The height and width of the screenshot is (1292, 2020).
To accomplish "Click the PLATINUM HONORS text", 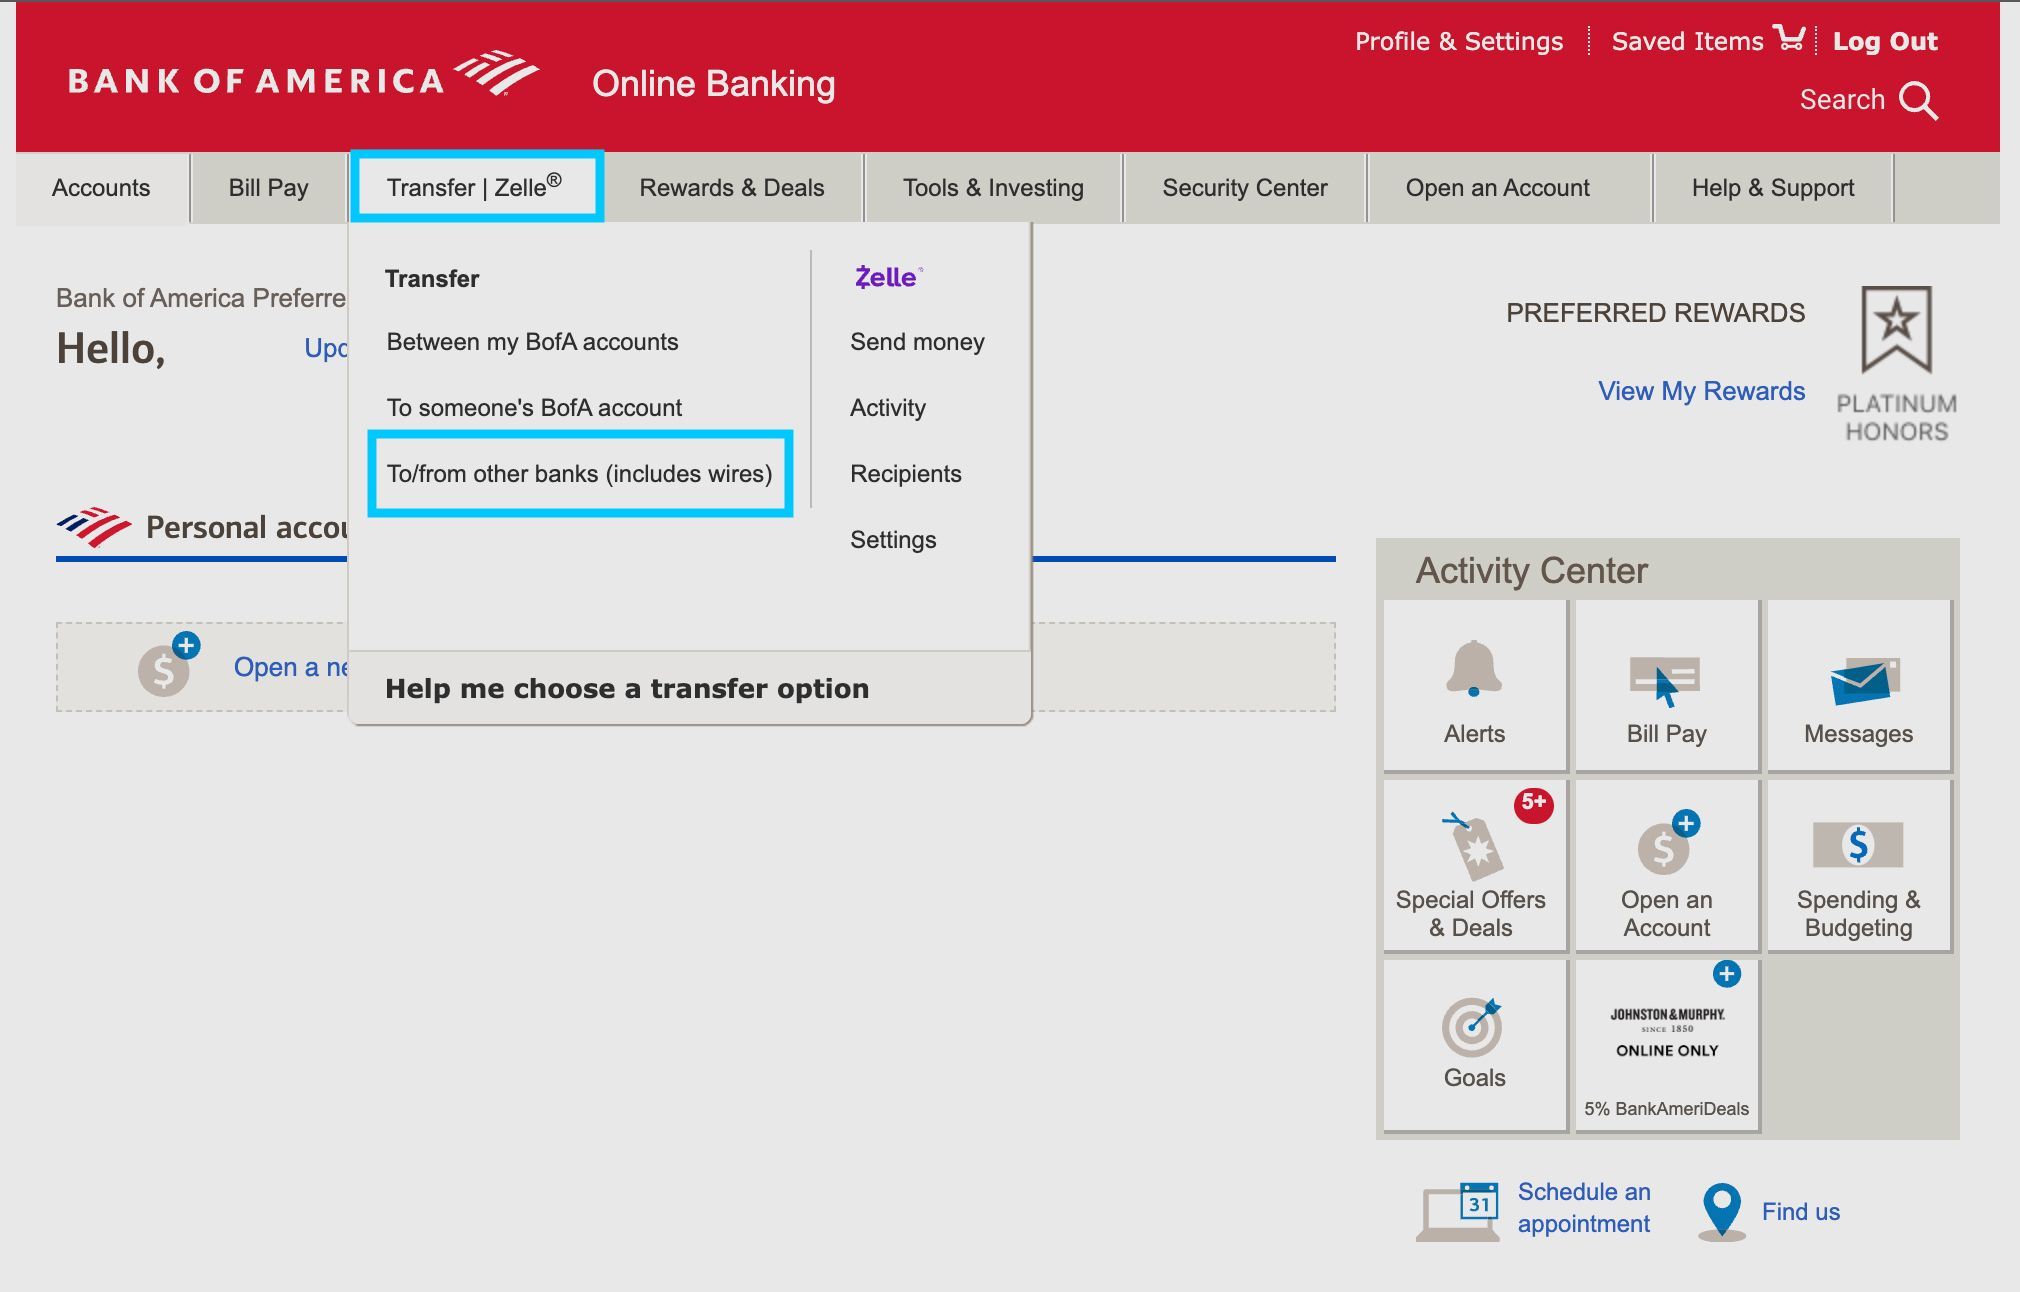I will (x=1896, y=418).
